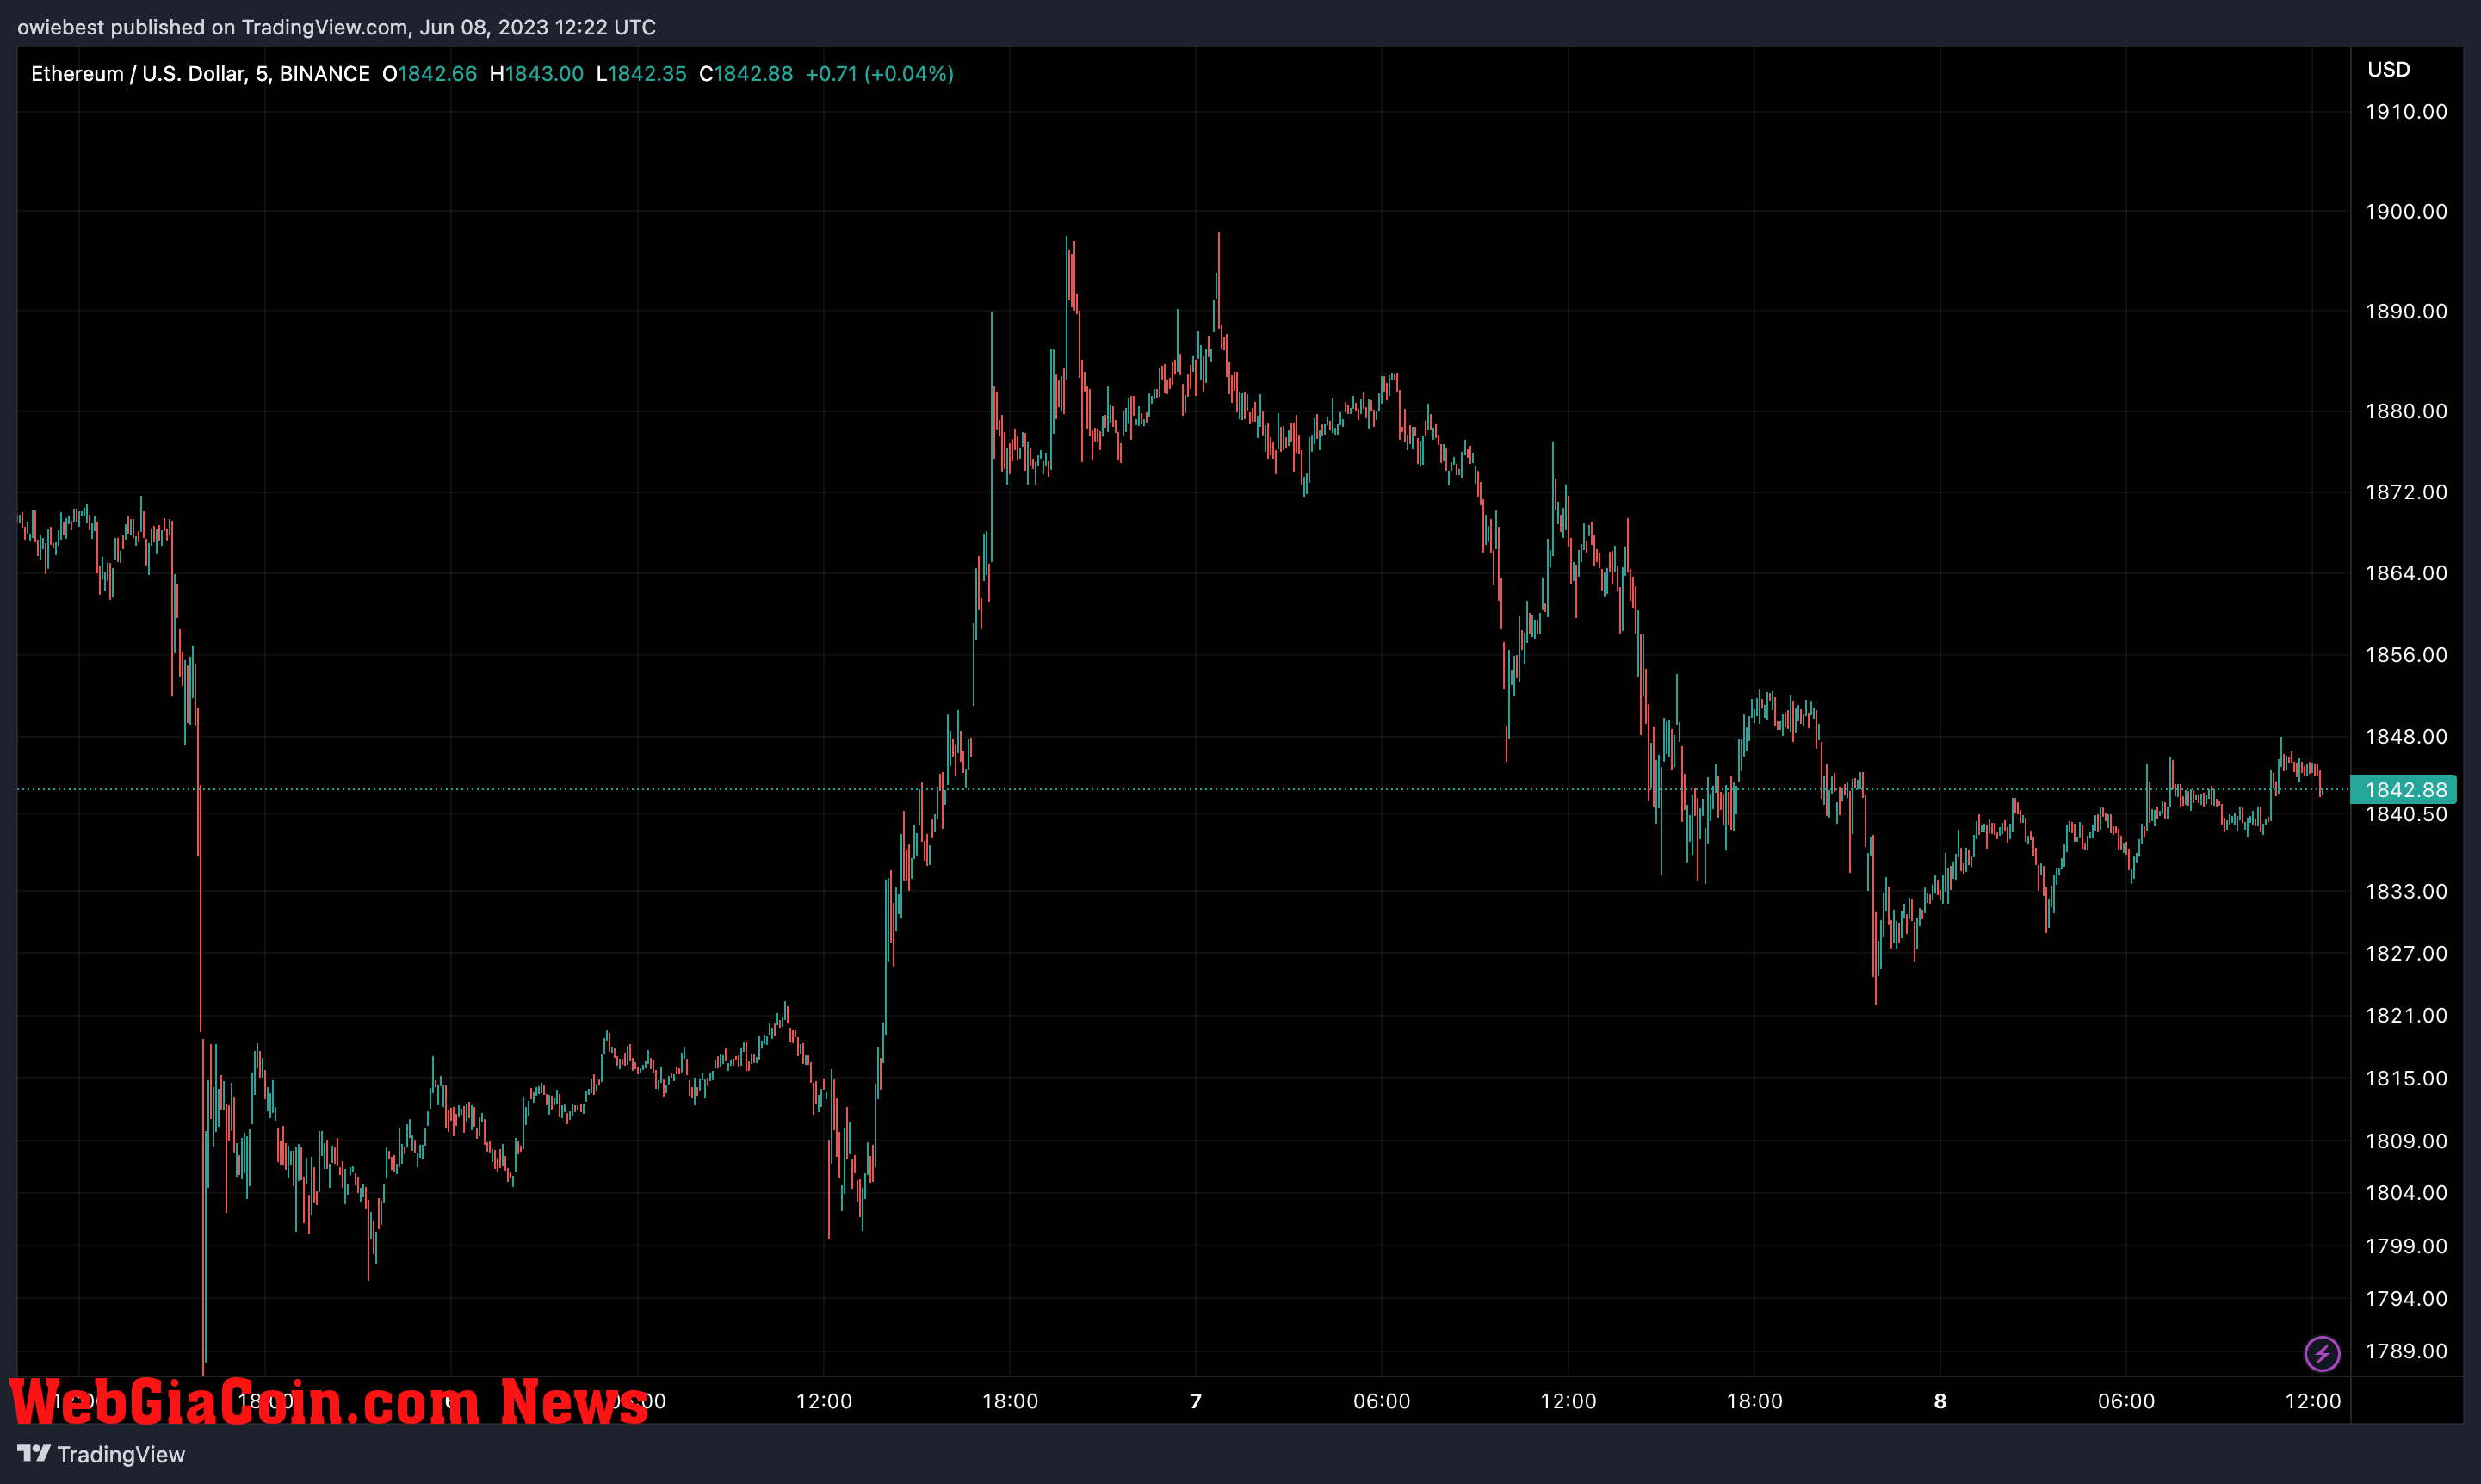Click the TradingView logo at bottom left

tap(101, 1454)
